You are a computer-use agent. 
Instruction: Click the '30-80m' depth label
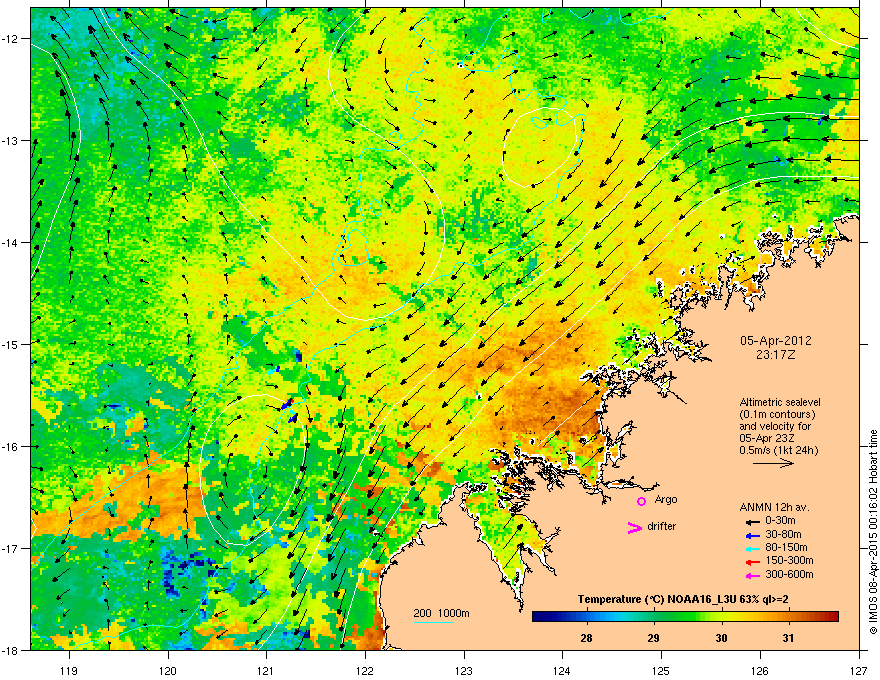(x=783, y=534)
